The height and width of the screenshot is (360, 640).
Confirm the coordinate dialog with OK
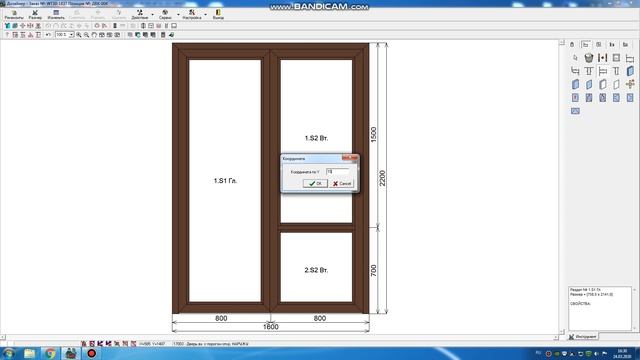point(315,184)
